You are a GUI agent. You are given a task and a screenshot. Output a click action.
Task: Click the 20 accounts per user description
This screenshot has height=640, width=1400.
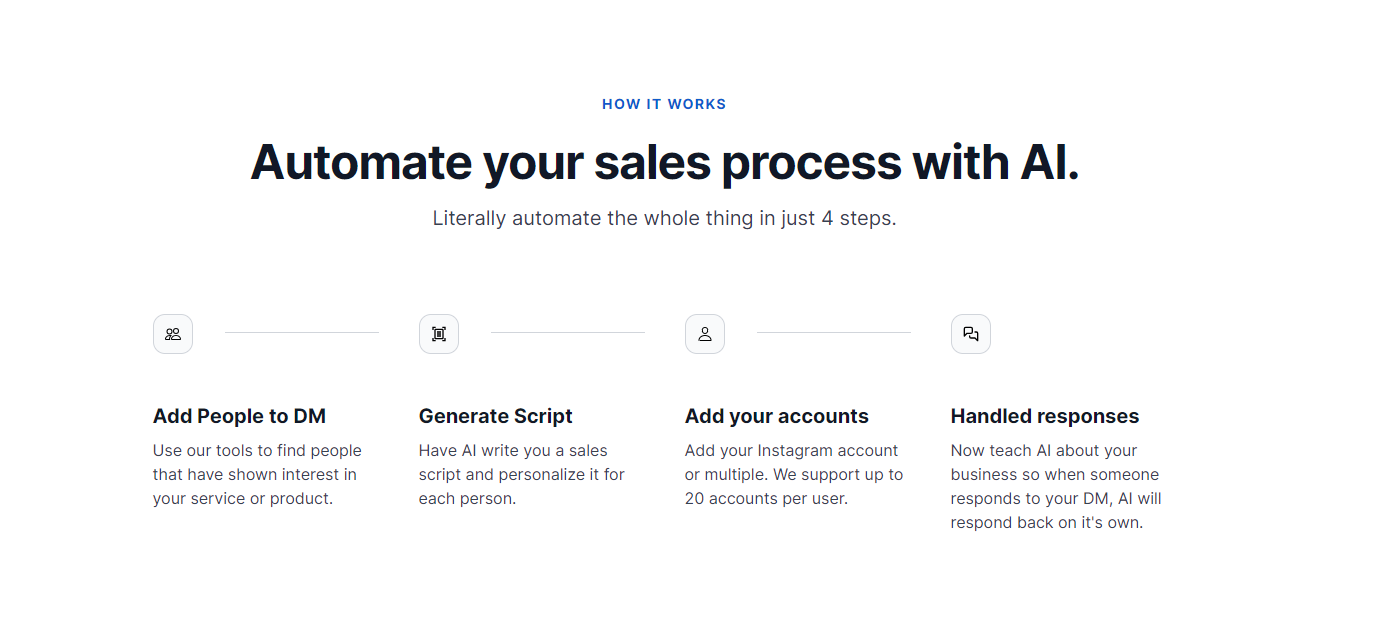794,475
